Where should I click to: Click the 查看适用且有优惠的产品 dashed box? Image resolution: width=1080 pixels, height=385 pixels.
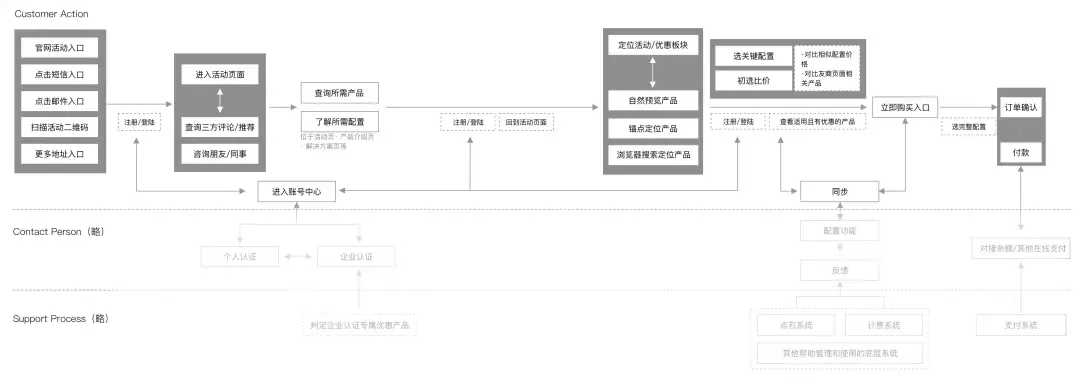817,121
